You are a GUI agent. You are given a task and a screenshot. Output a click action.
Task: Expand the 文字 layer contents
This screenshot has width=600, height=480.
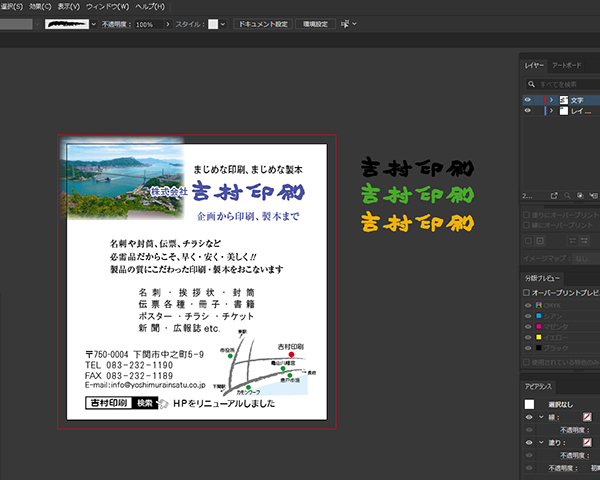551,100
